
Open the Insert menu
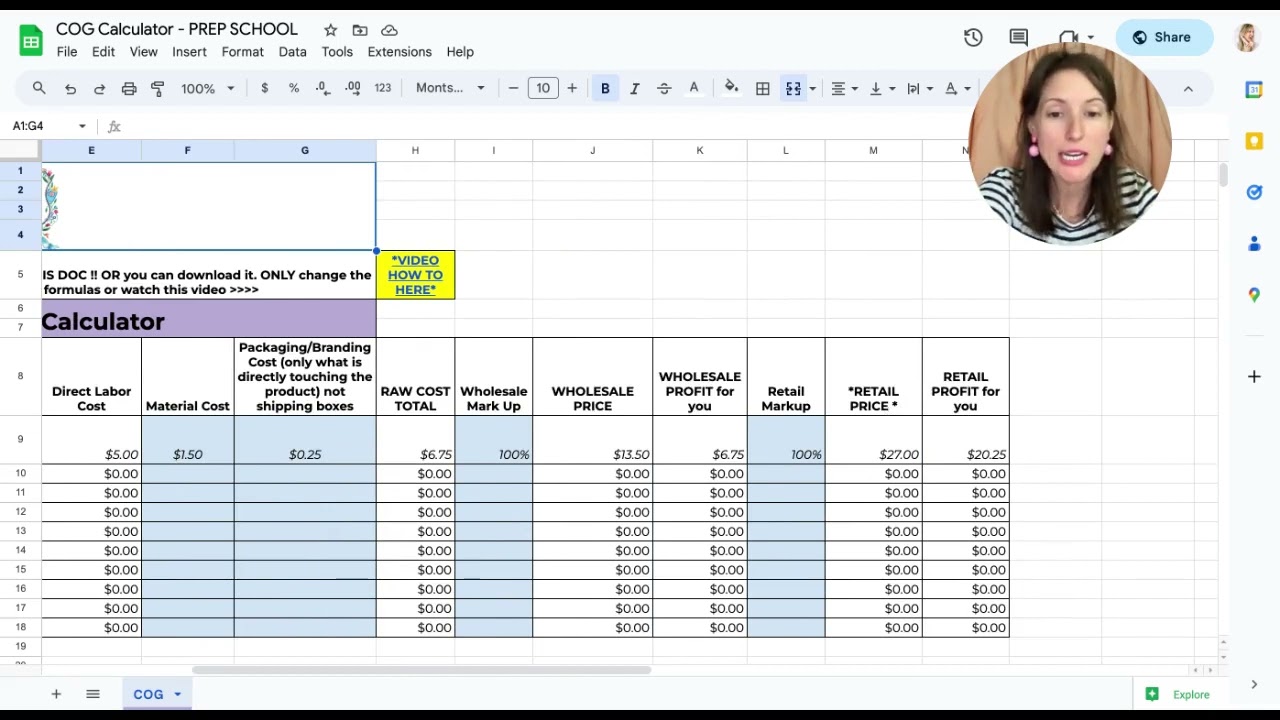point(189,52)
